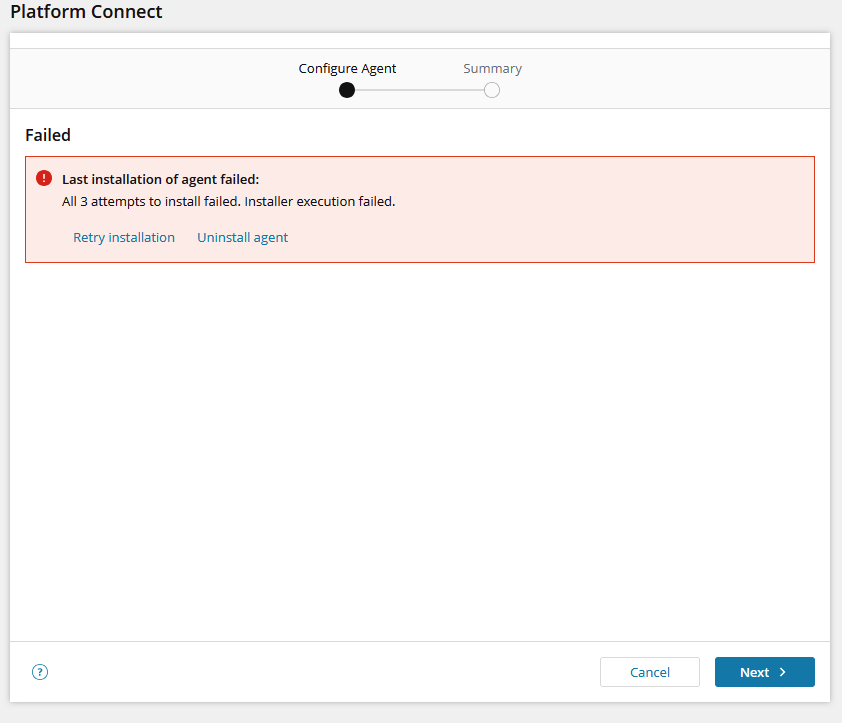Proceed with the Next button
Screen dimensions: 842x723
click(x=765, y=672)
